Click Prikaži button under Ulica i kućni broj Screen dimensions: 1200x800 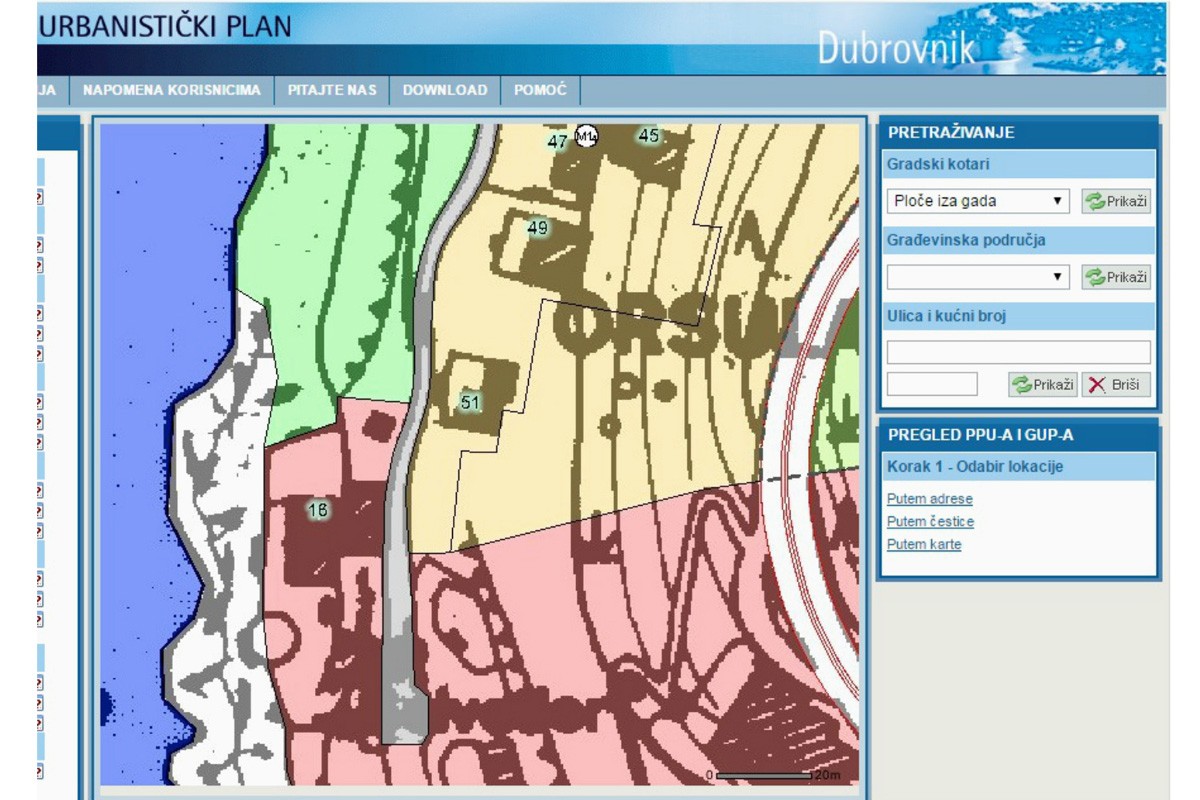point(1043,384)
